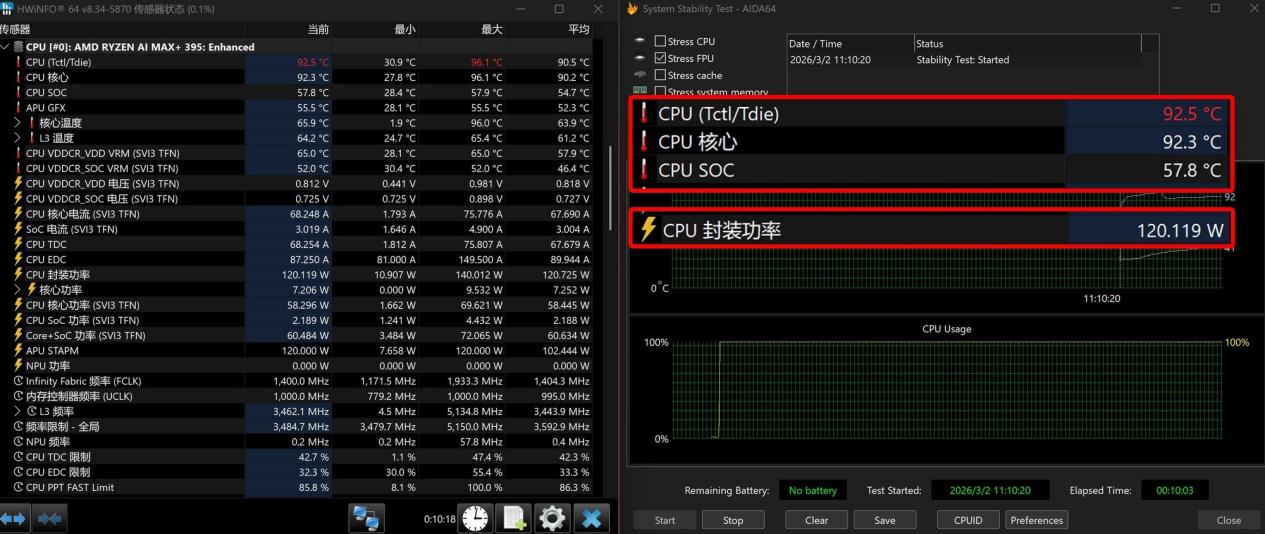Click the clock reset timer icon
Screen dimensions: 1265x534
click(475, 519)
